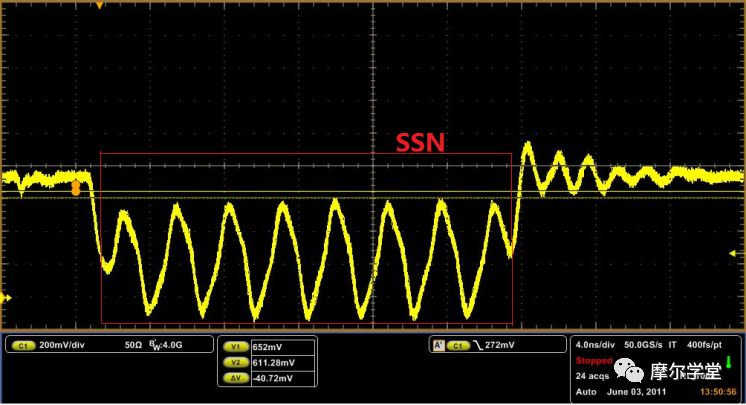Click the orange cursor handle on the waveform
Viewport: 746px width, 405px height.
[x=75, y=188]
